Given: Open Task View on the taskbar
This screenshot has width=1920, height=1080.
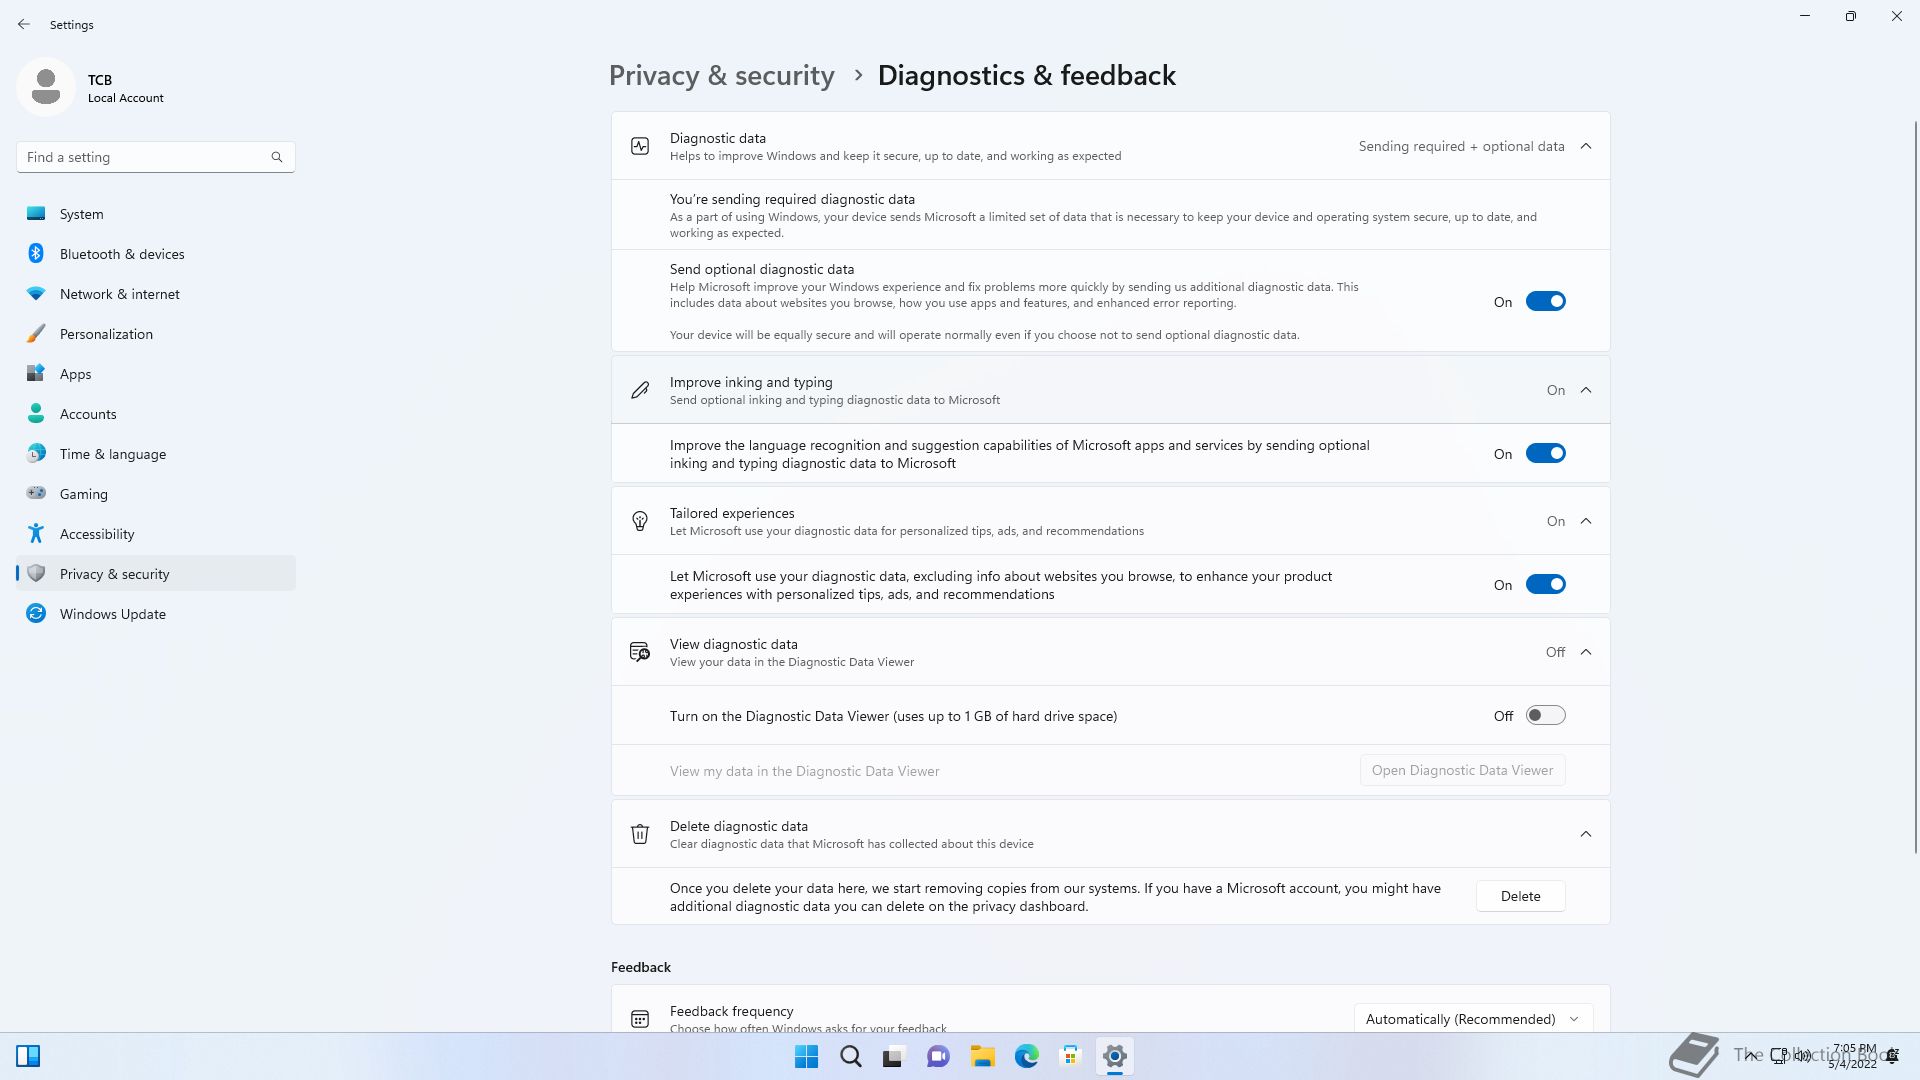Looking at the screenshot, I should coord(894,1056).
